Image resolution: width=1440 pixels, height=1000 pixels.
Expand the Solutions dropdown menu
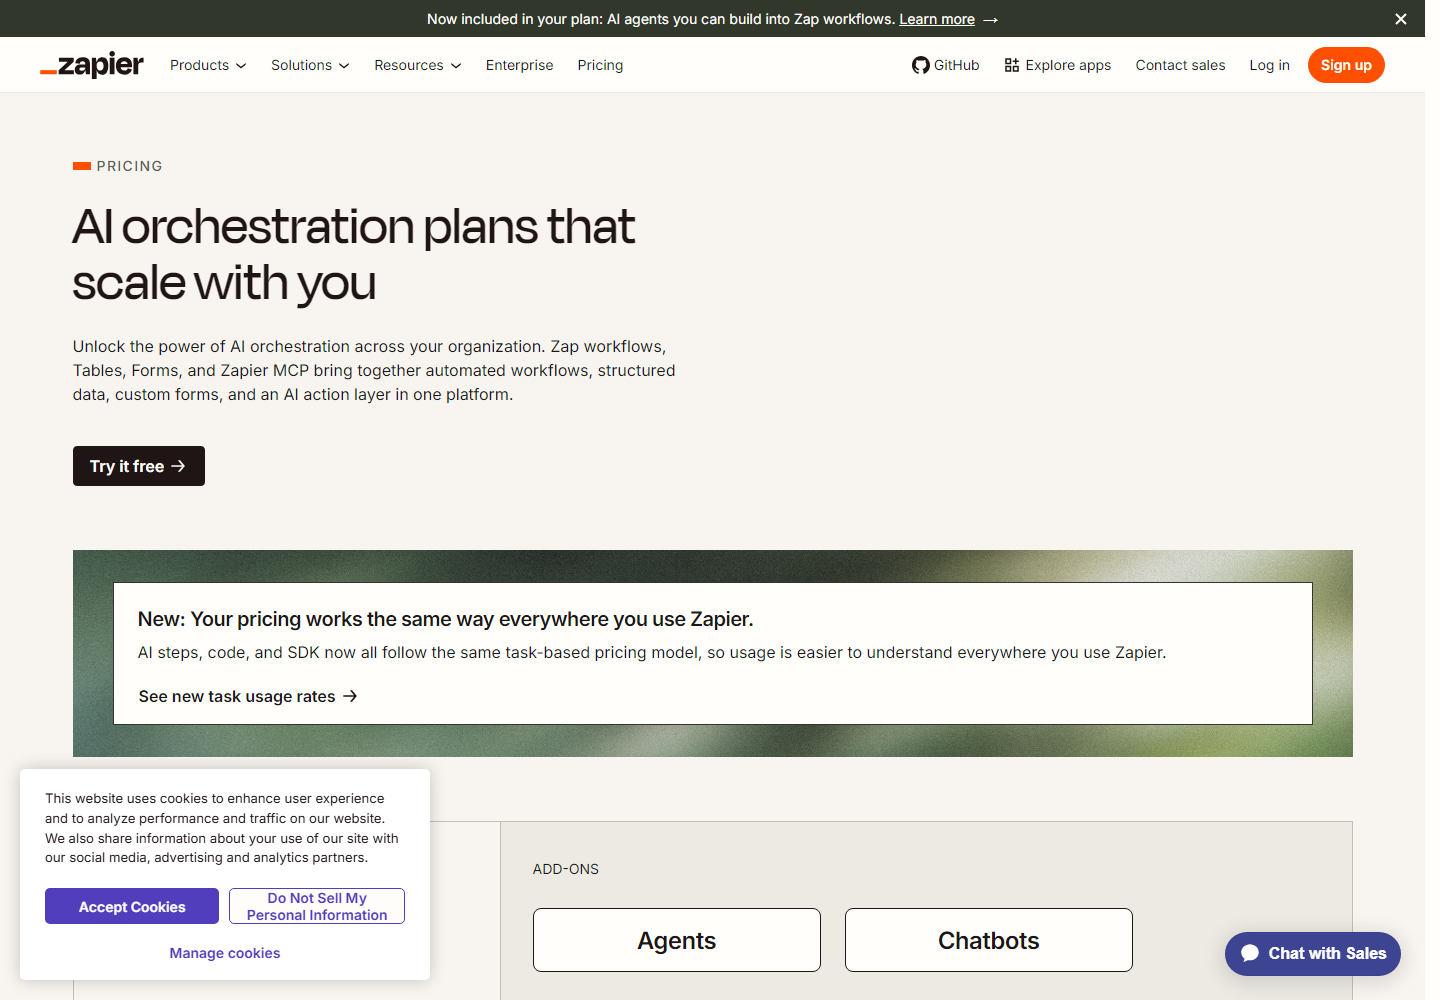tap(310, 65)
